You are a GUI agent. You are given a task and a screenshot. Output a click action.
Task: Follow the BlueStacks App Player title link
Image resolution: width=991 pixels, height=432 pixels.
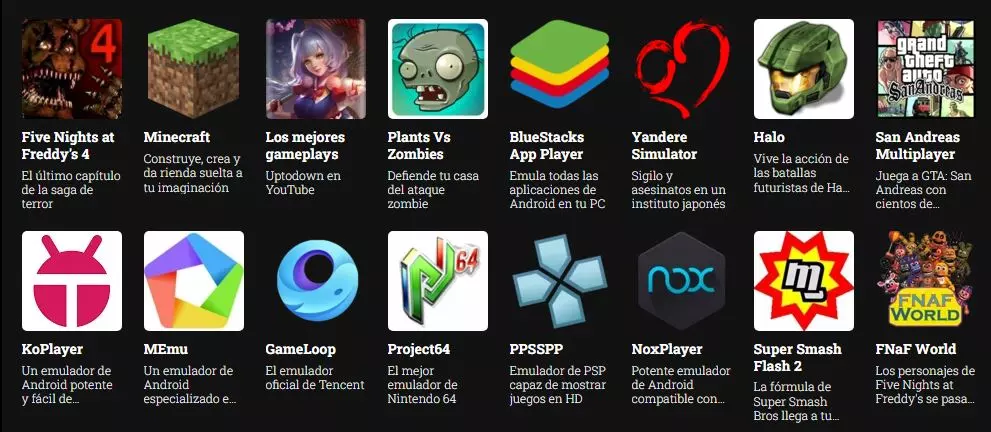(547, 146)
